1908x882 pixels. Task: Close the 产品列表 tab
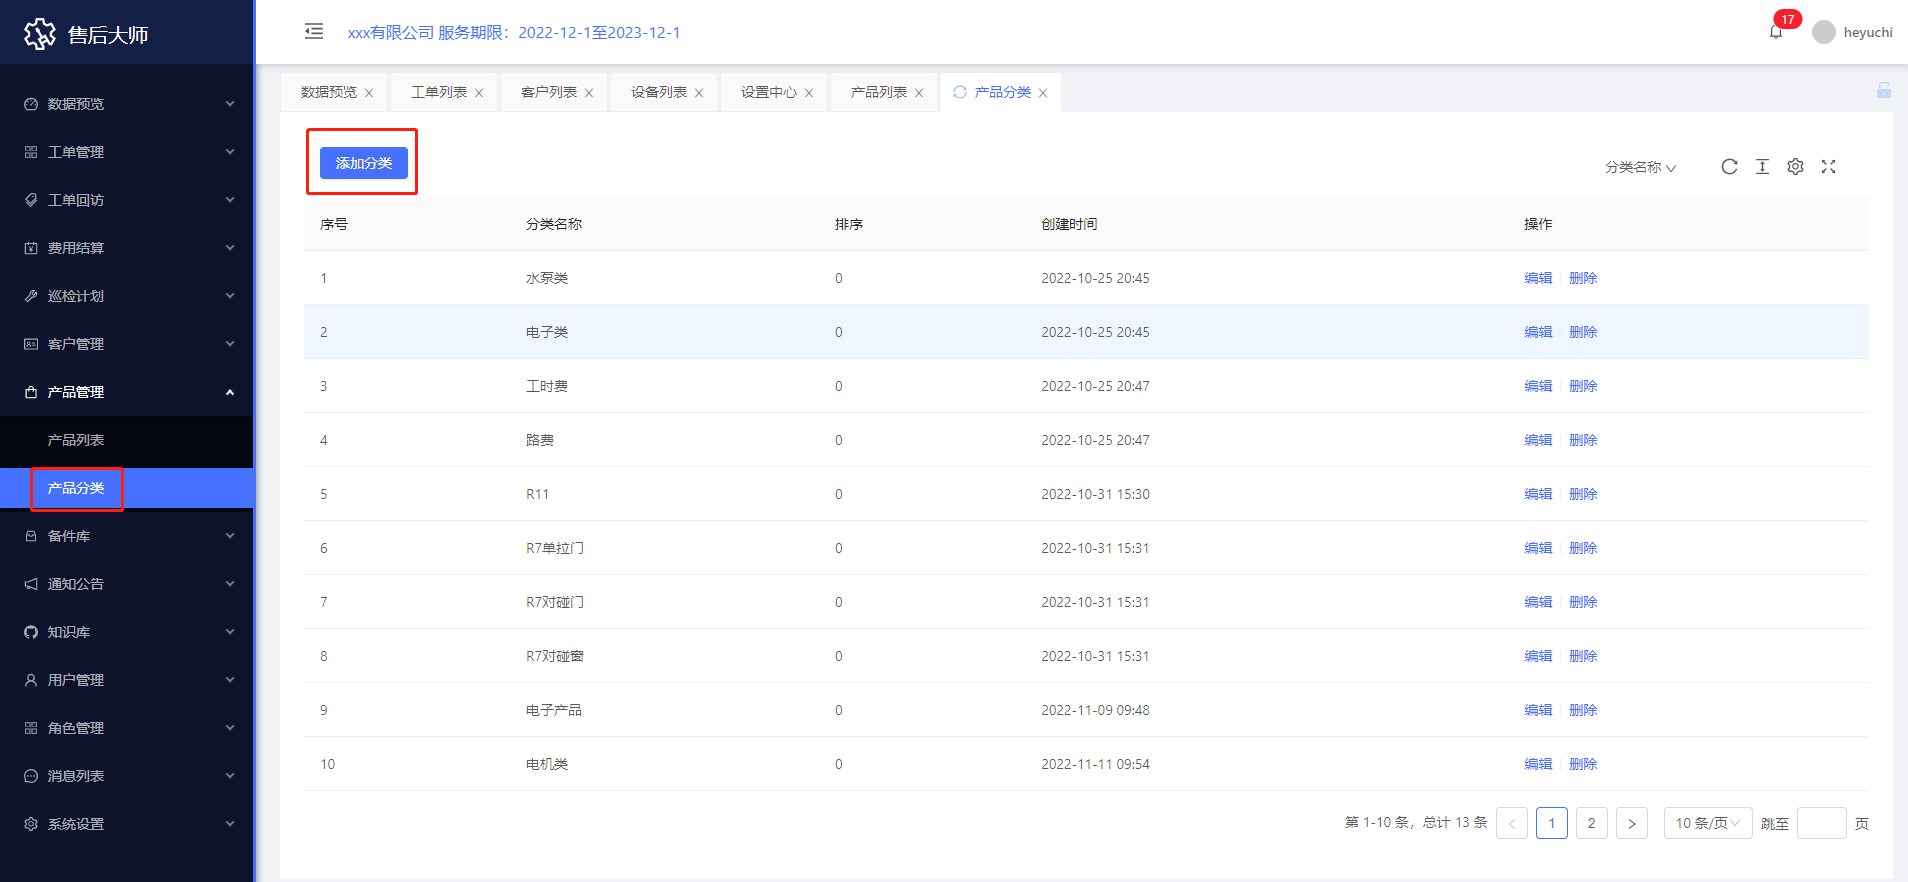(919, 93)
